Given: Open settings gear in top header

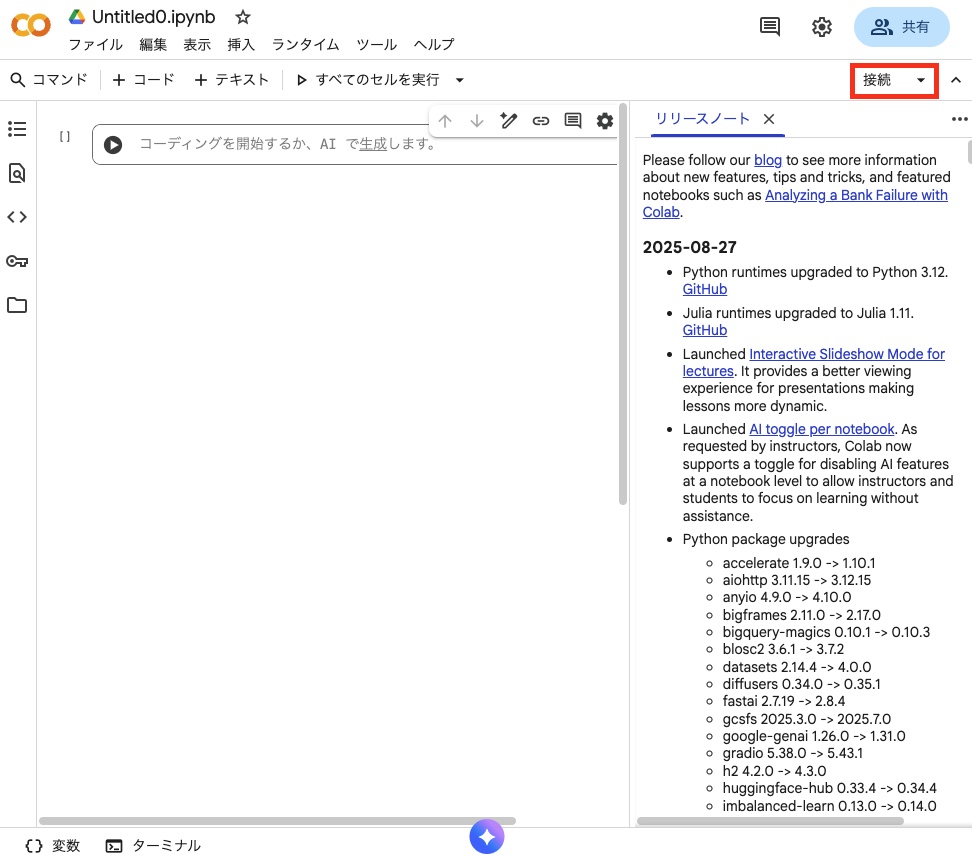Looking at the screenshot, I should [822, 27].
